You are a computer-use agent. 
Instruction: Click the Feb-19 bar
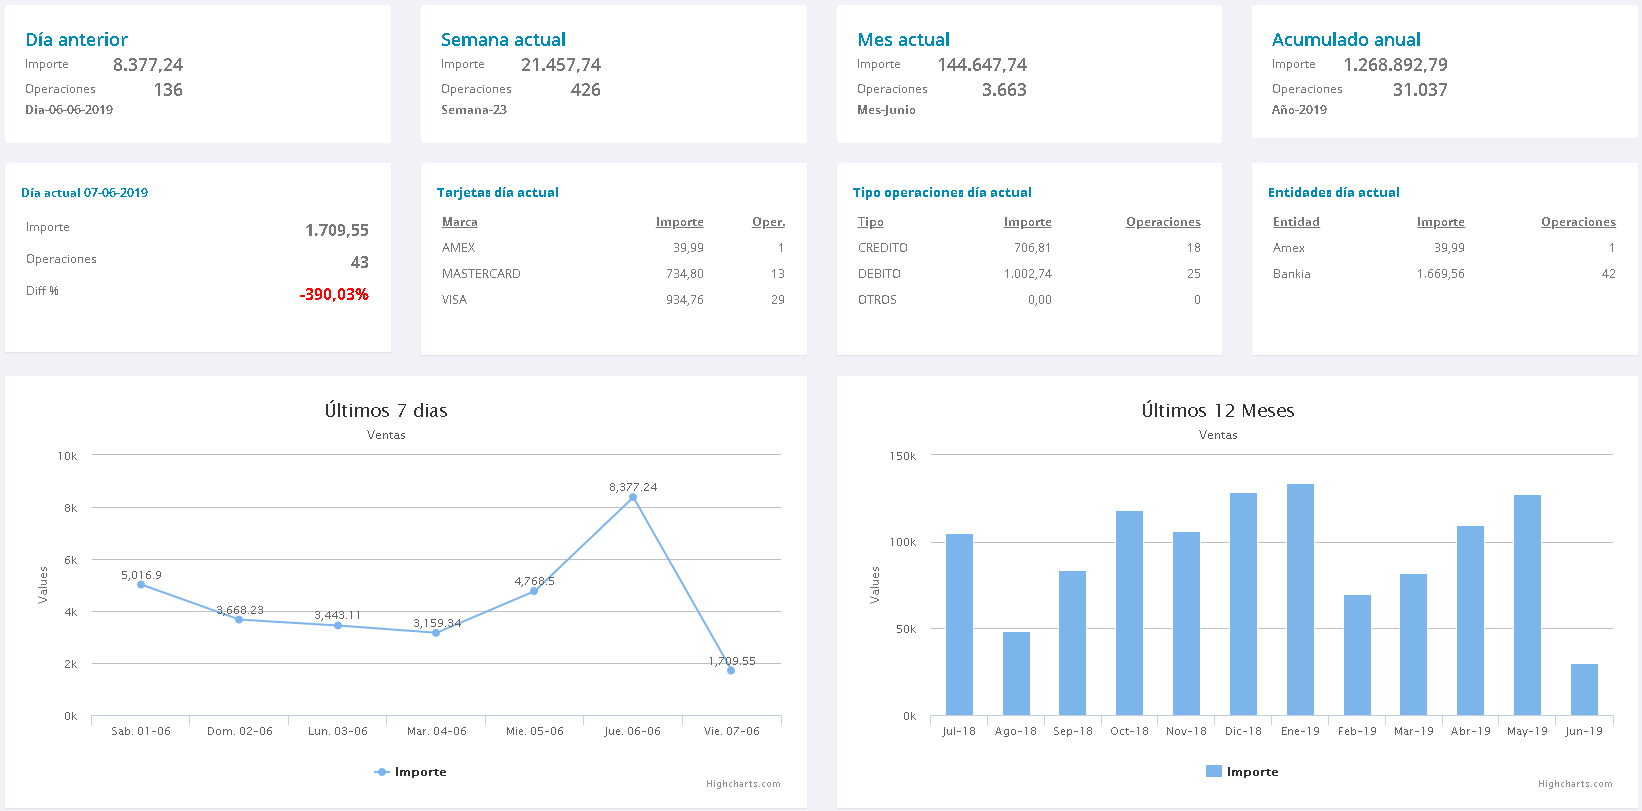pyautogui.click(x=1357, y=655)
